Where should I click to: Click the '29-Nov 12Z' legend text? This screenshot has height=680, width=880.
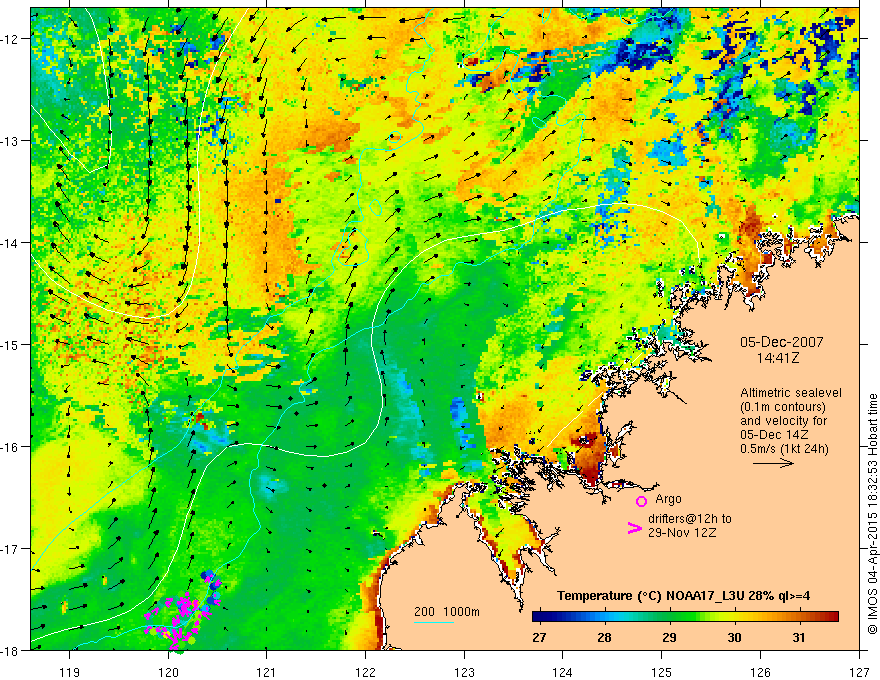click(x=682, y=532)
